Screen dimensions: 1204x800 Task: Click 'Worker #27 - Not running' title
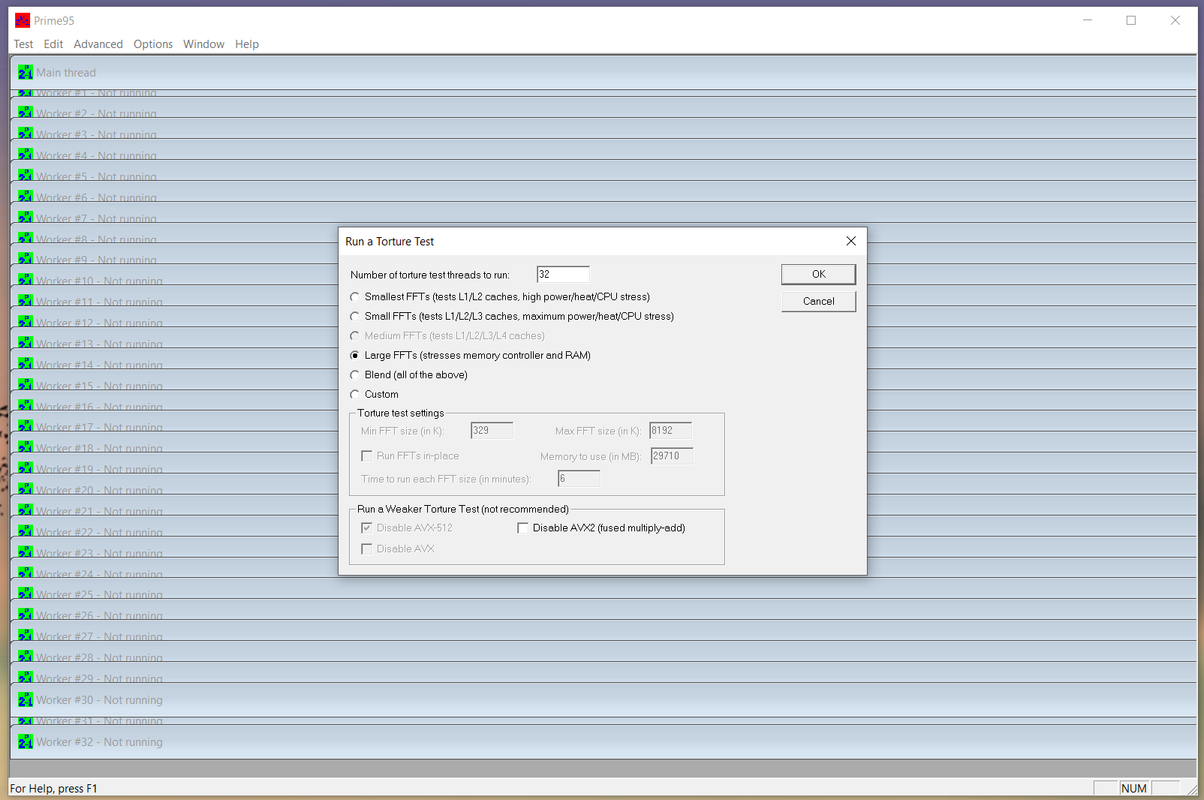99,637
